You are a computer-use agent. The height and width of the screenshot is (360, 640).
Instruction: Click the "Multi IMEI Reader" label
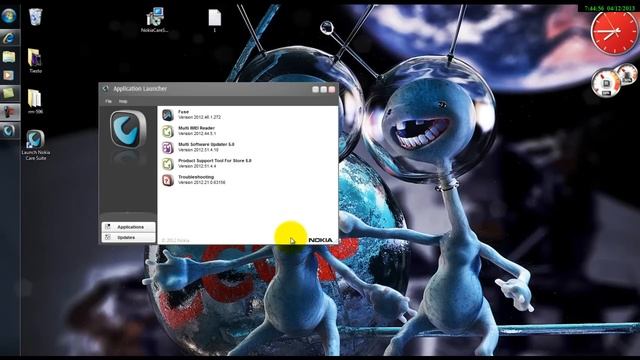click(x=196, y=128)
